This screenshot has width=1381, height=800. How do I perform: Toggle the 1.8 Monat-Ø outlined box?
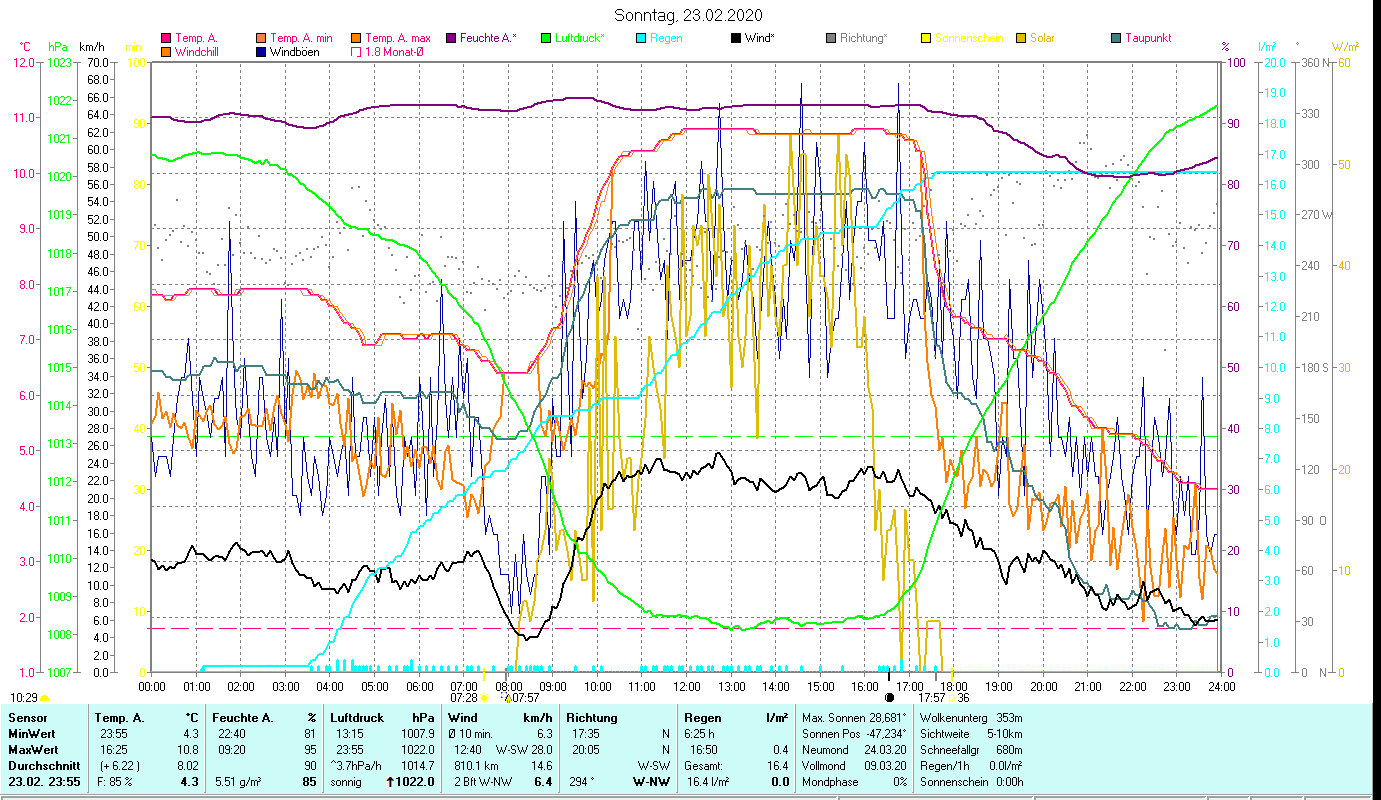356,52
